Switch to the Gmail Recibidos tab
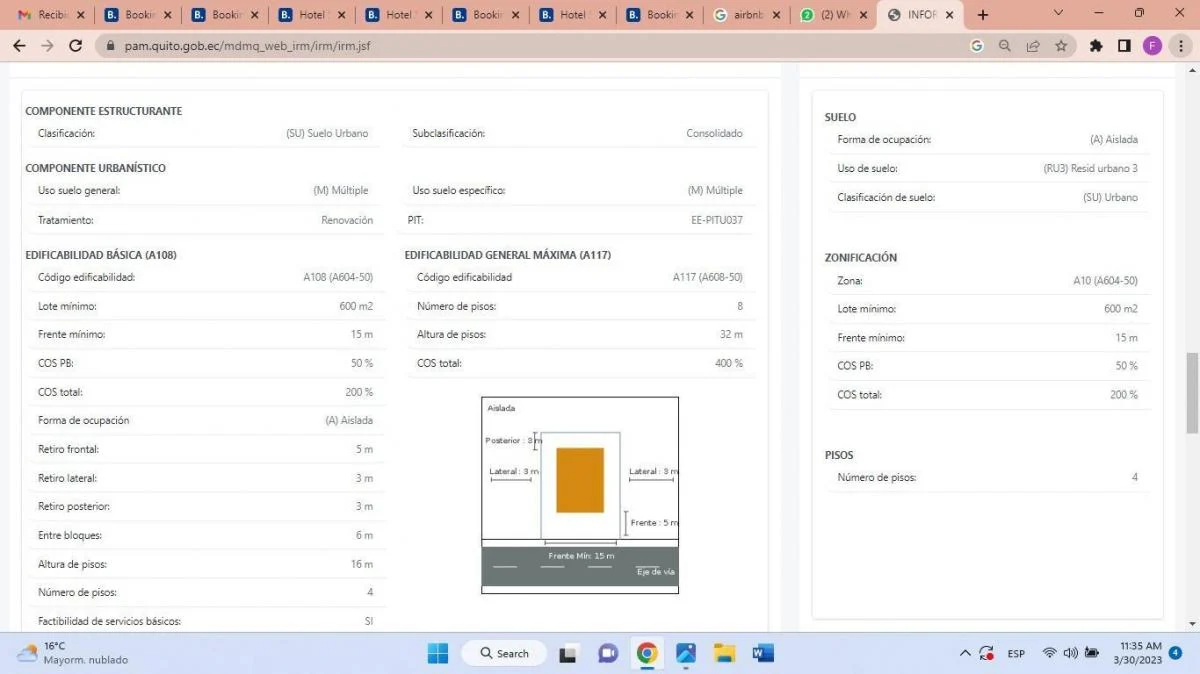This screenshot has width=1200, height=674. (50, 15)
